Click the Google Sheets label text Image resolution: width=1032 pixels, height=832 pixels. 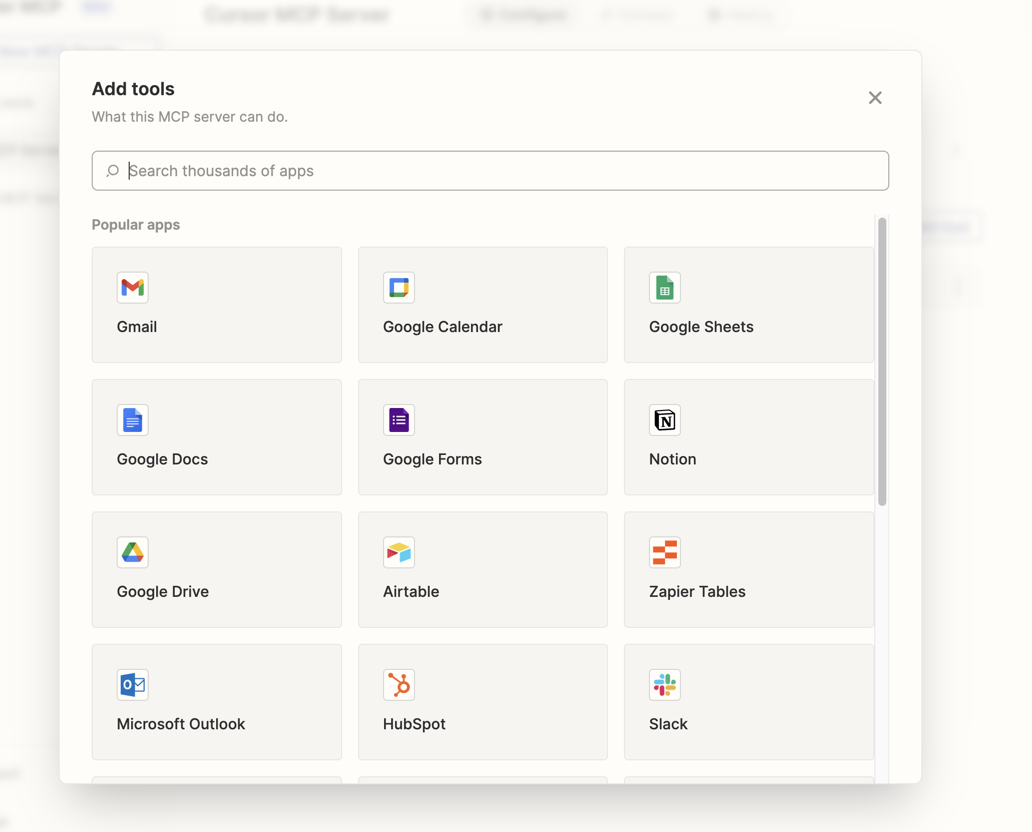(701, 327)
